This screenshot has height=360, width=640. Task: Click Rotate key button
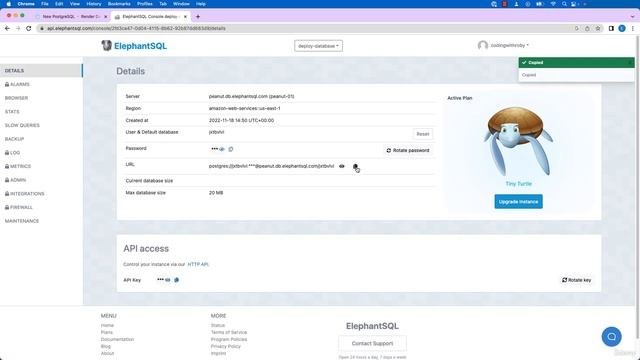[x=576, y=280]
